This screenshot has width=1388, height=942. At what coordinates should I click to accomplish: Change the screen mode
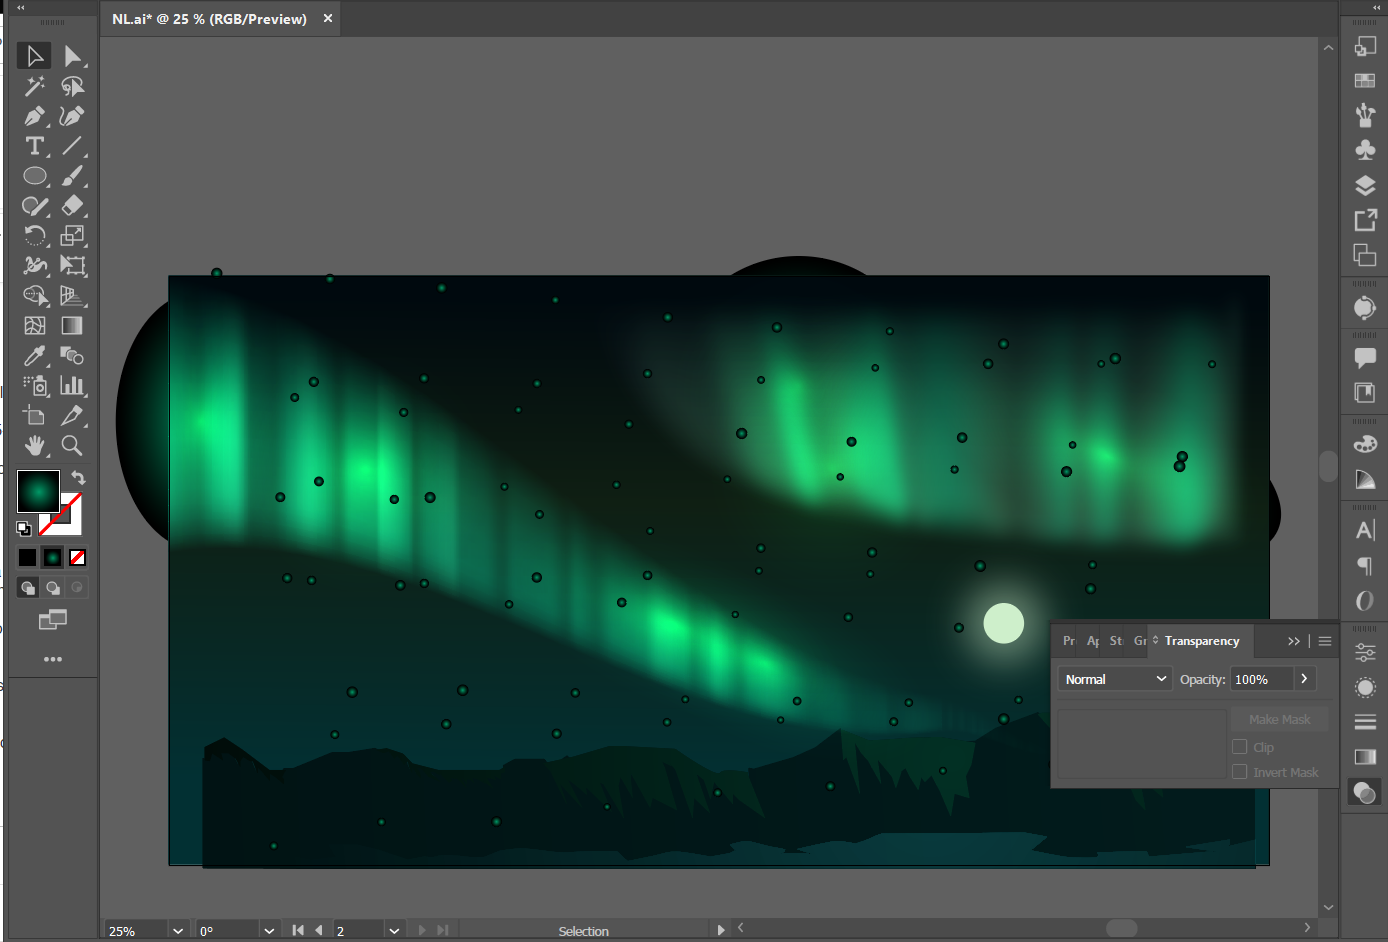point(53,620)
